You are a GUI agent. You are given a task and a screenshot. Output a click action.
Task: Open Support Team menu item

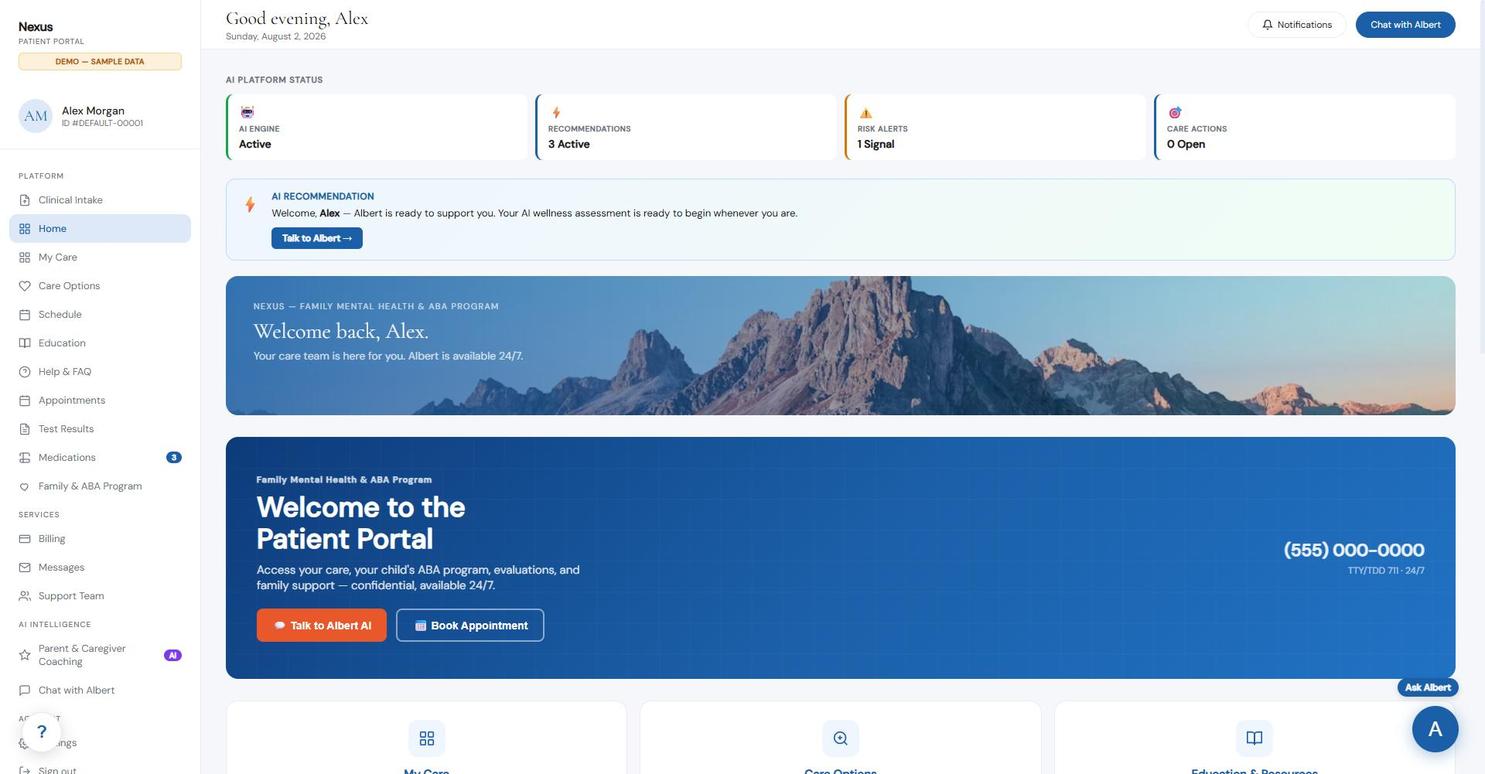100,596
